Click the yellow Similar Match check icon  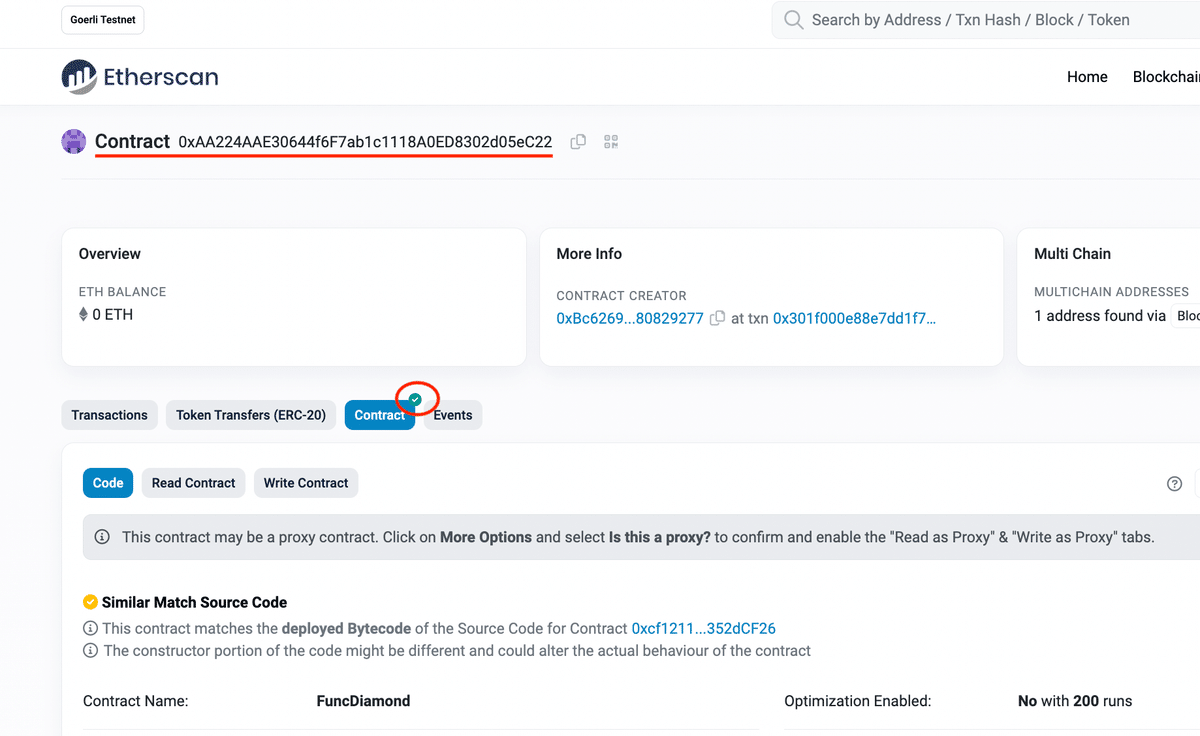tap(90, 602)
